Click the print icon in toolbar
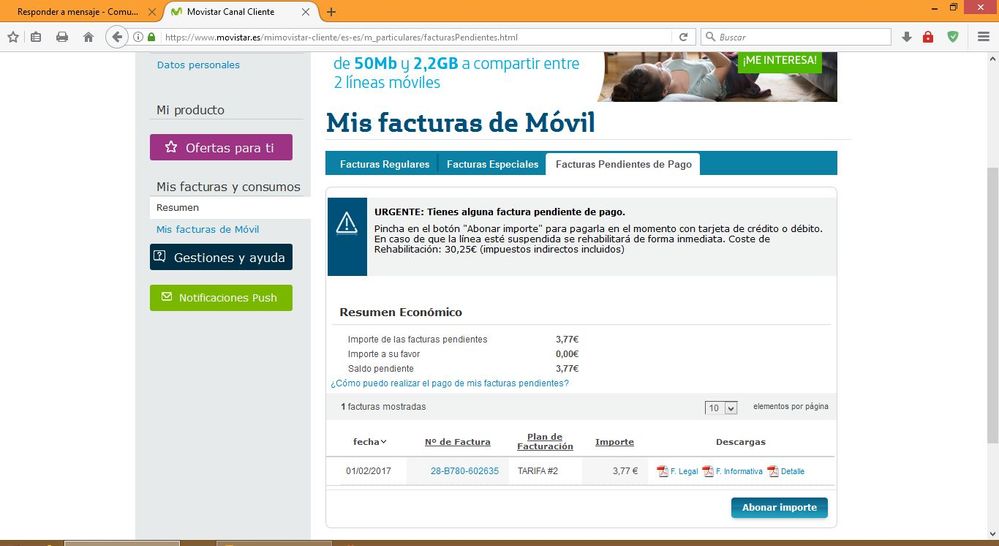 pos(62,37)
